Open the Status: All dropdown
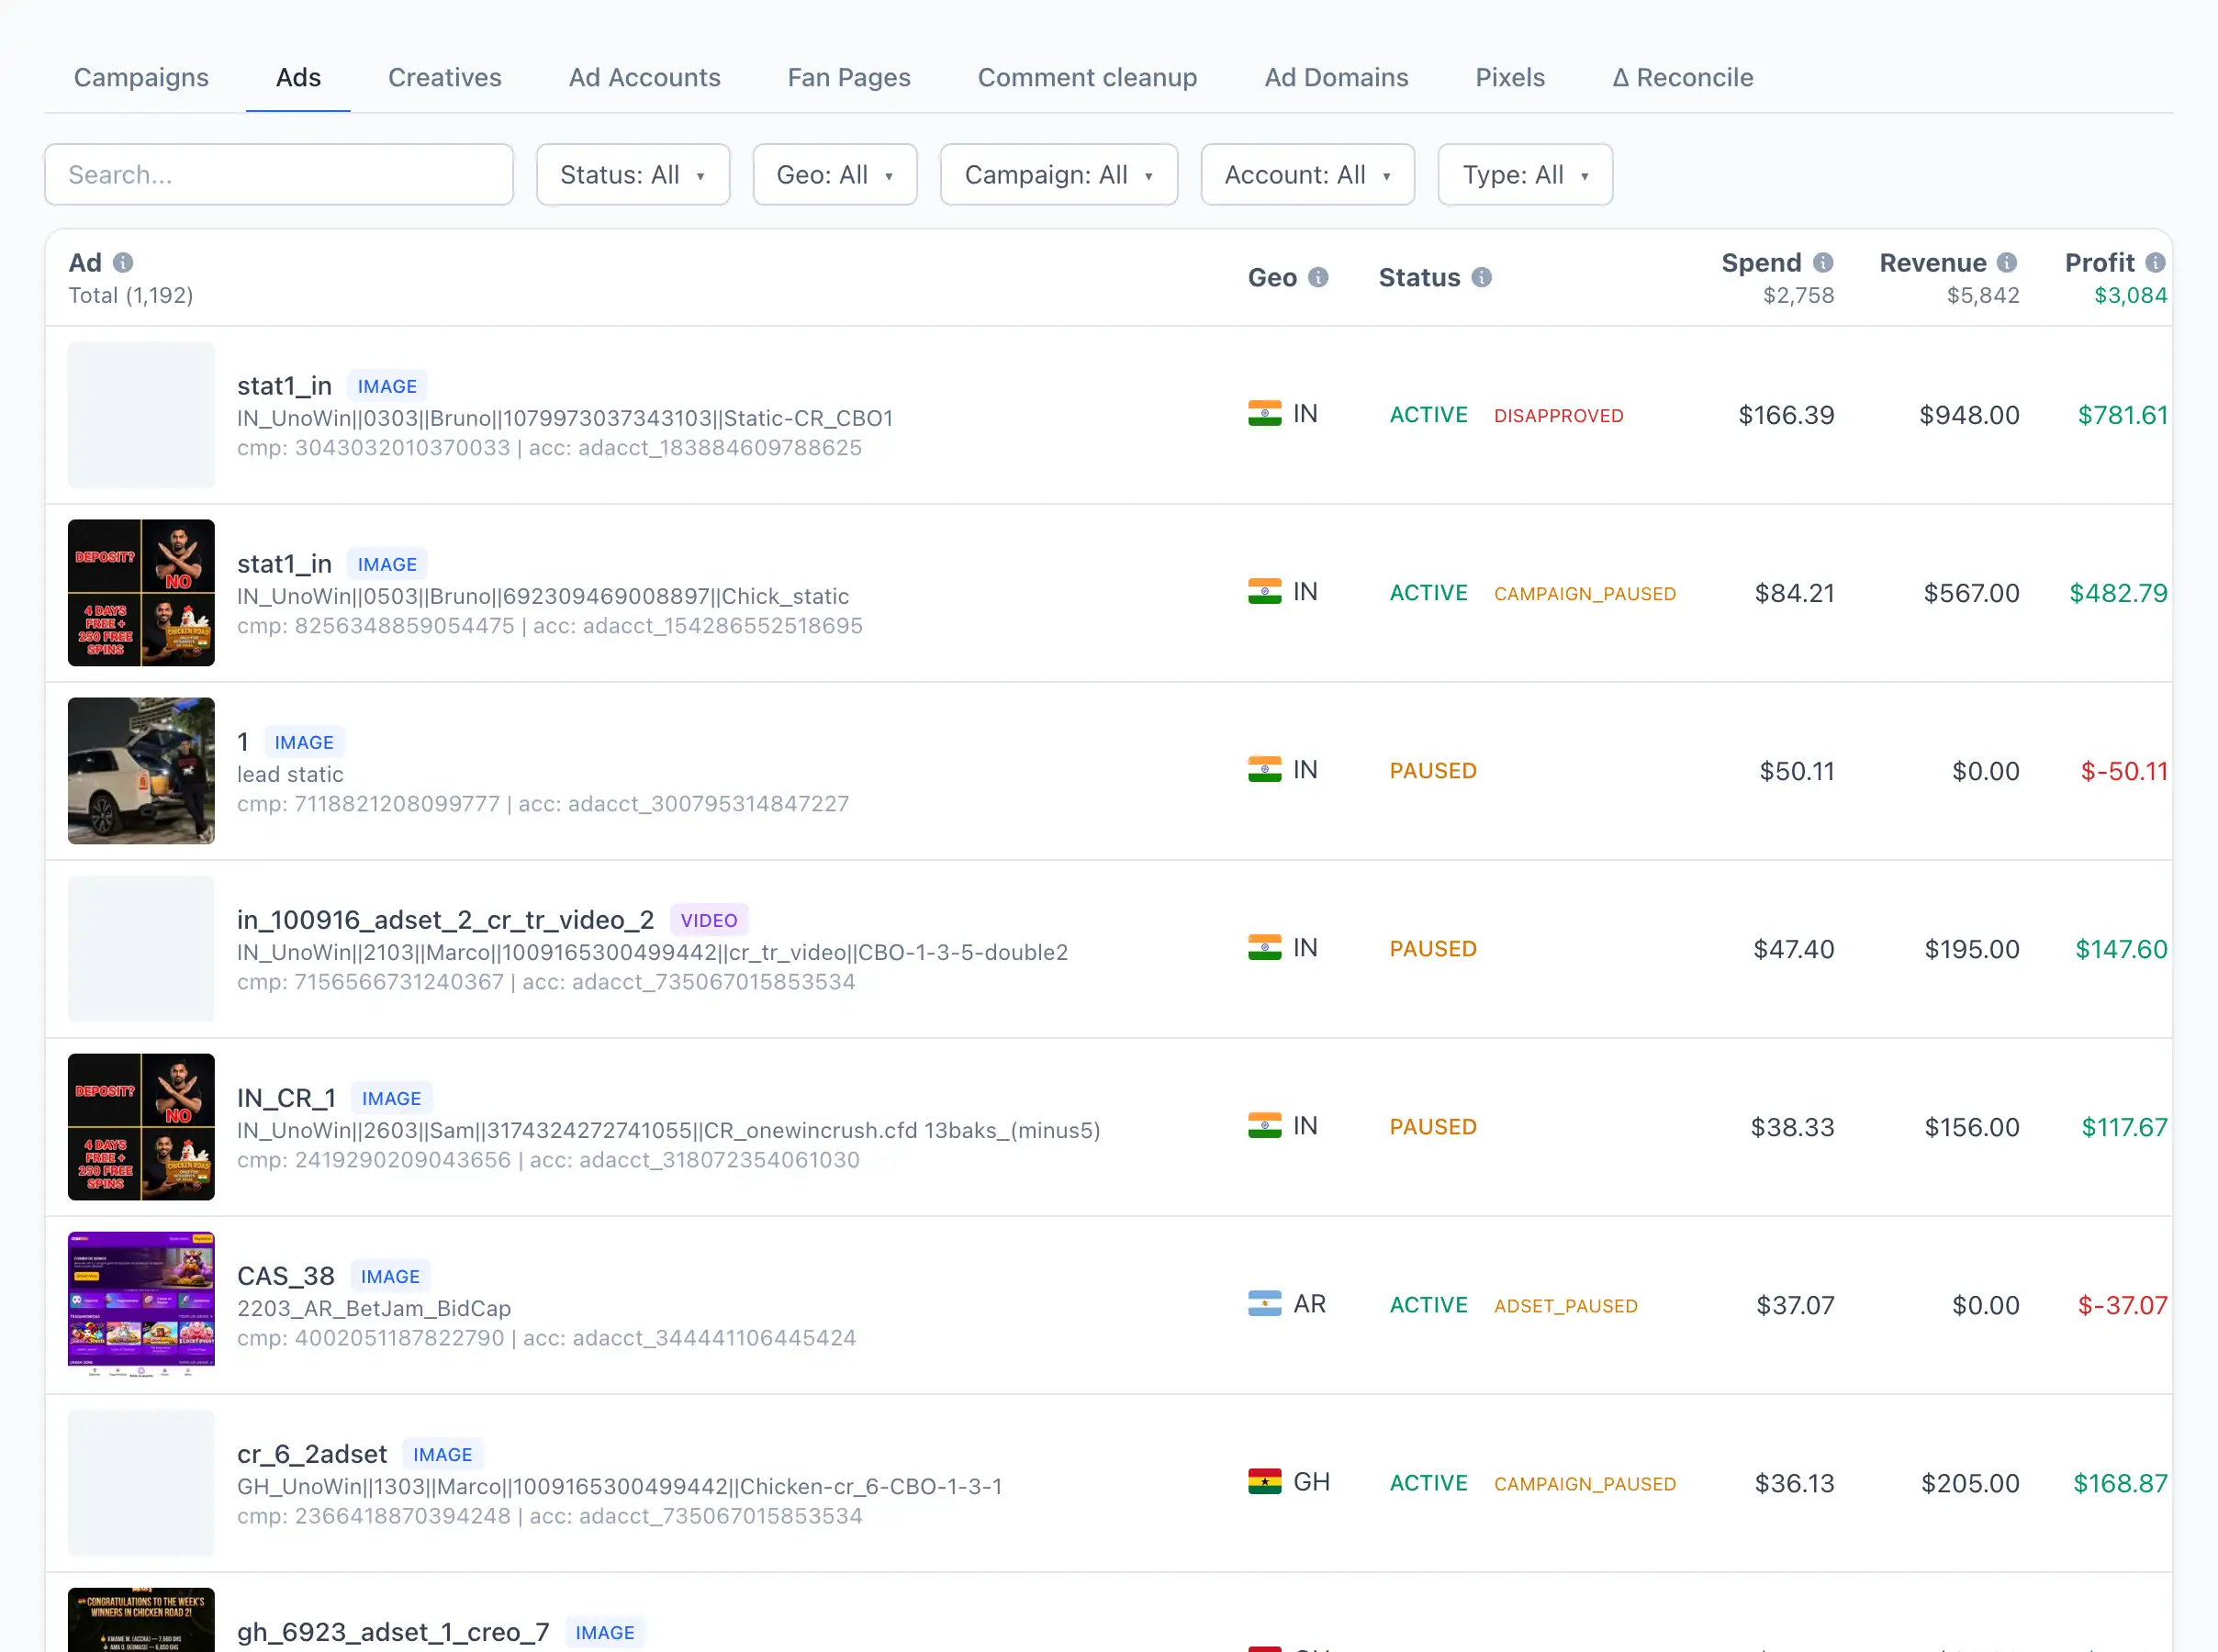Viewport: 2218px width, 1652px height. [633, 175]
